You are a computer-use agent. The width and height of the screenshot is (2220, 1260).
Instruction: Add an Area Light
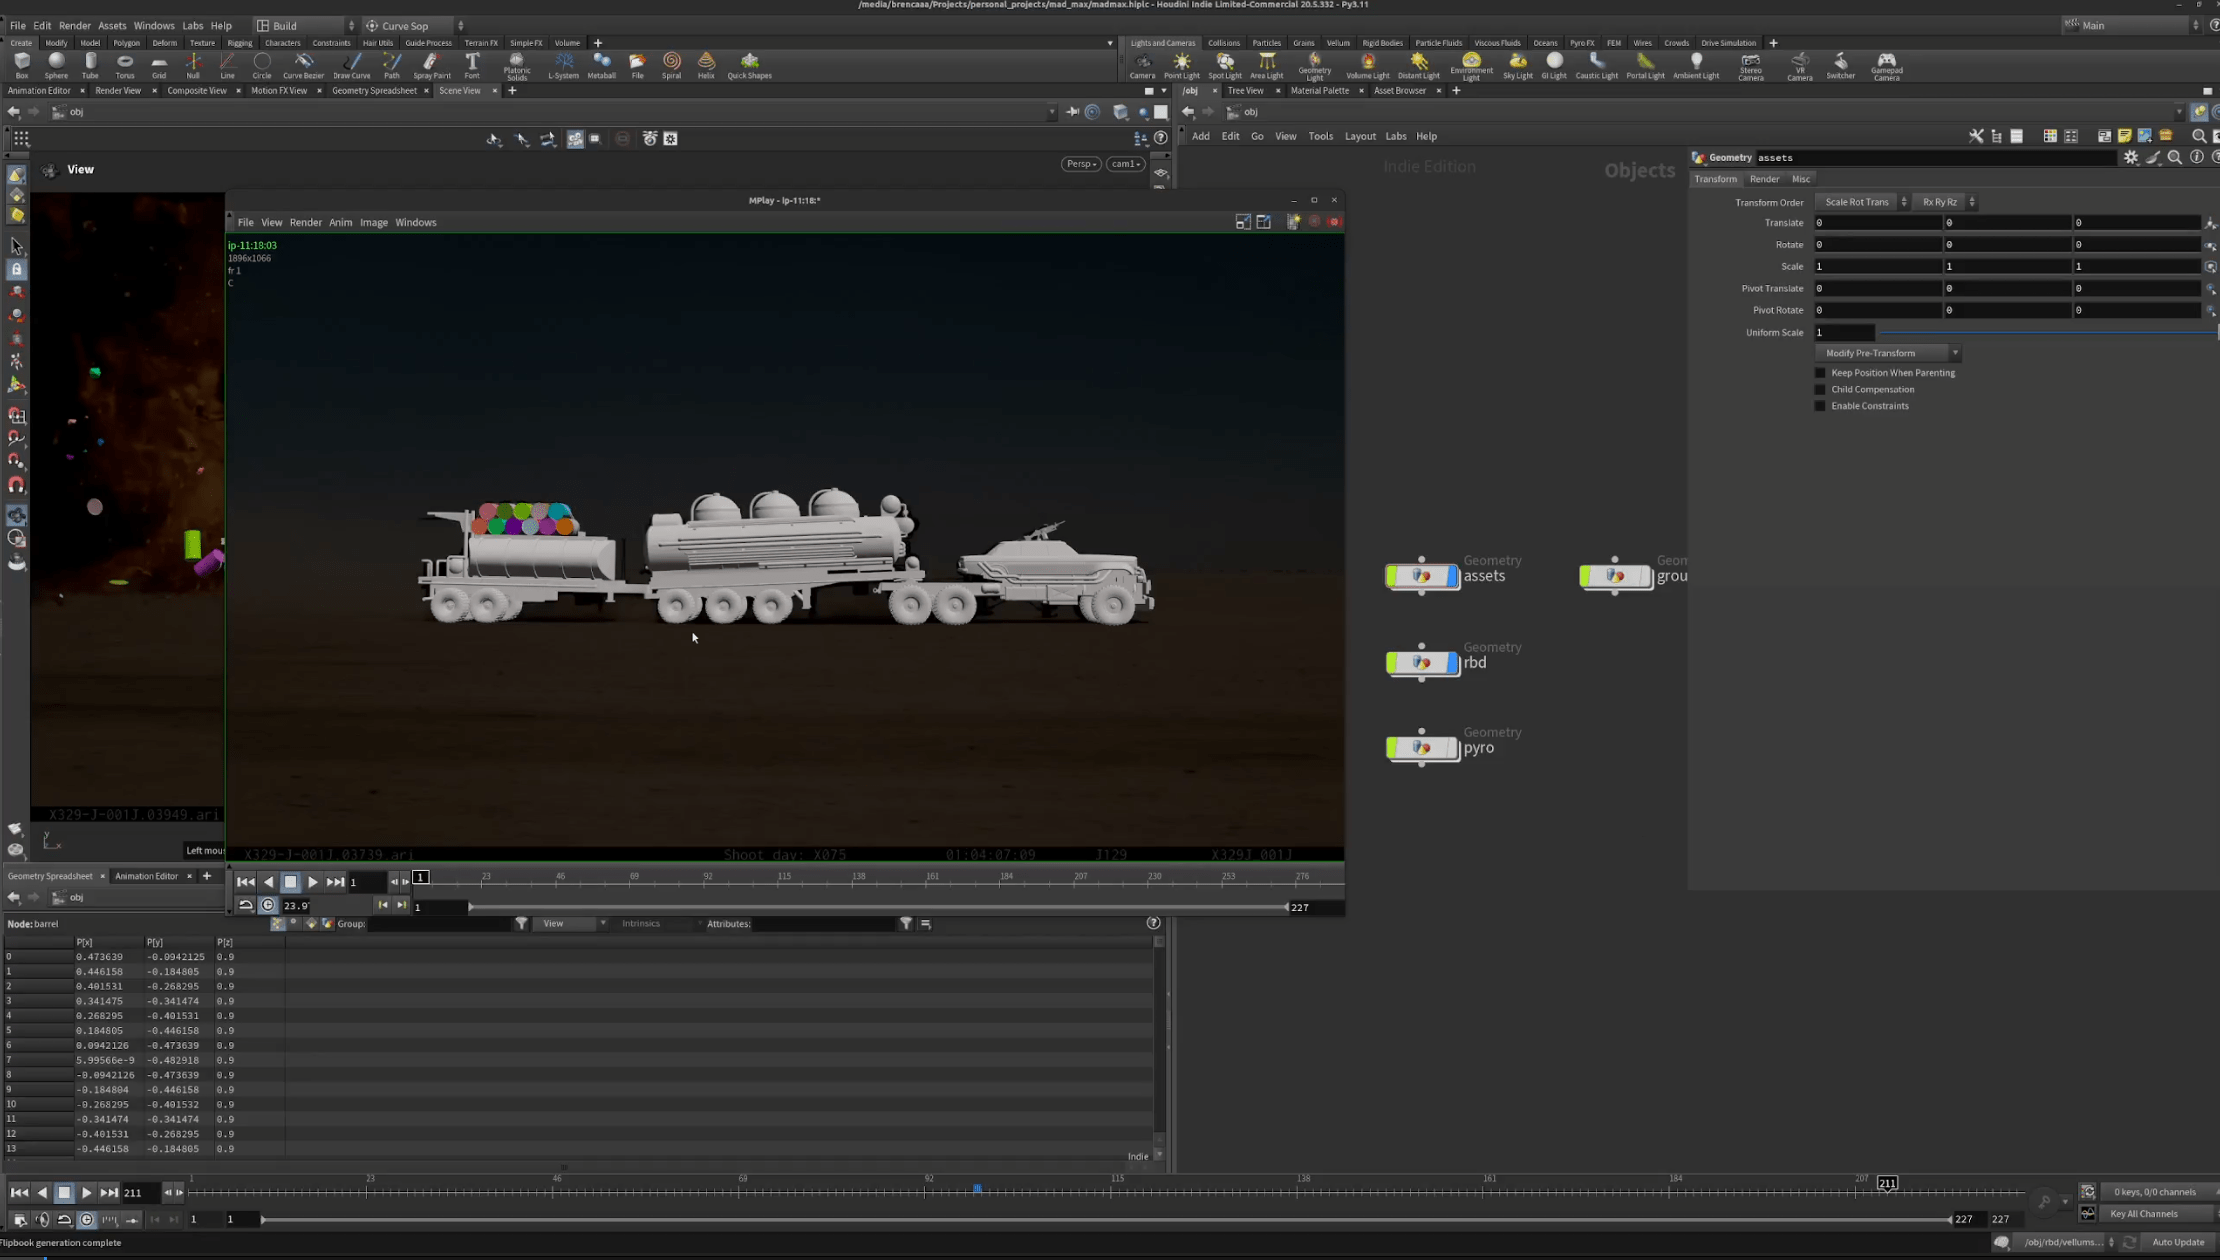pos(1266,66)
